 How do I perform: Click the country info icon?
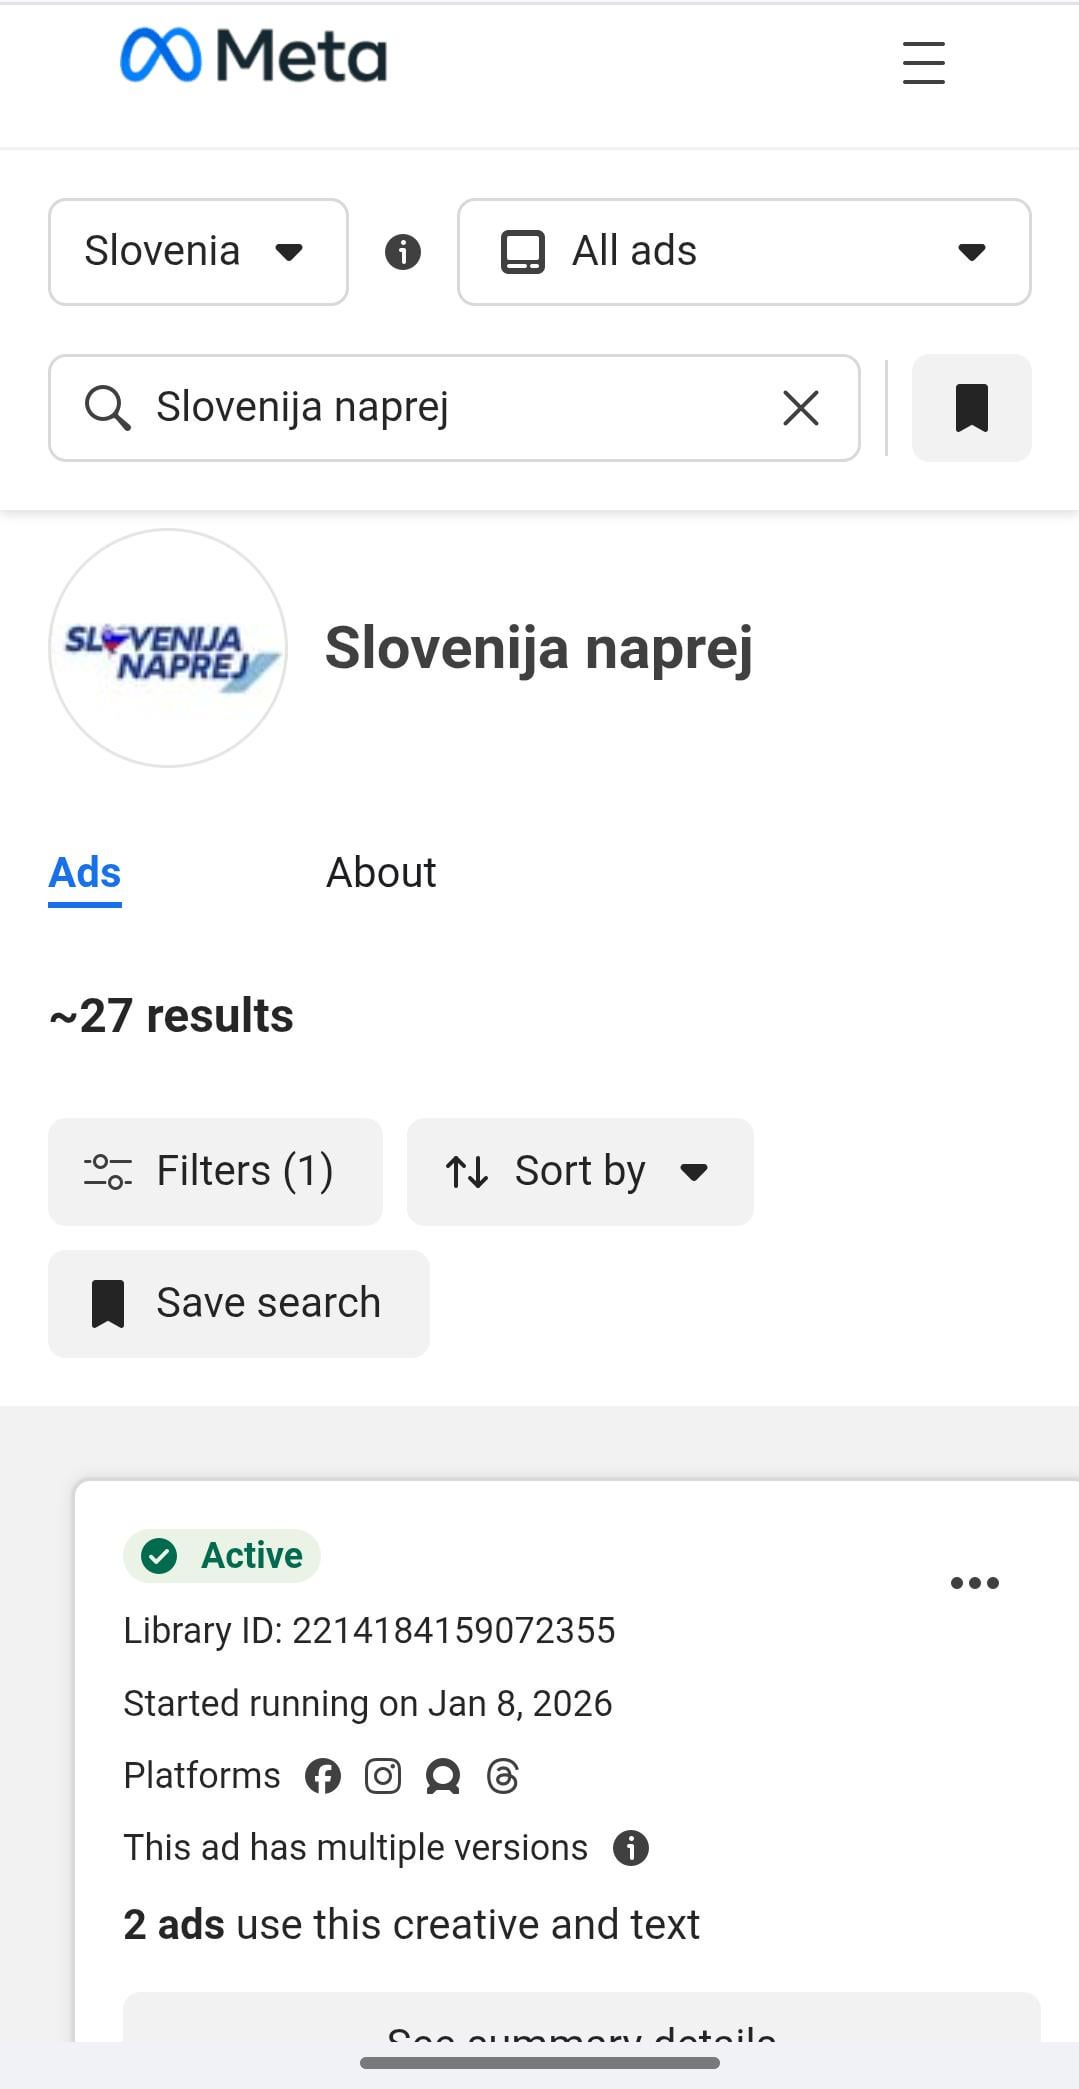pyautogui.click(x=403, y=252)
